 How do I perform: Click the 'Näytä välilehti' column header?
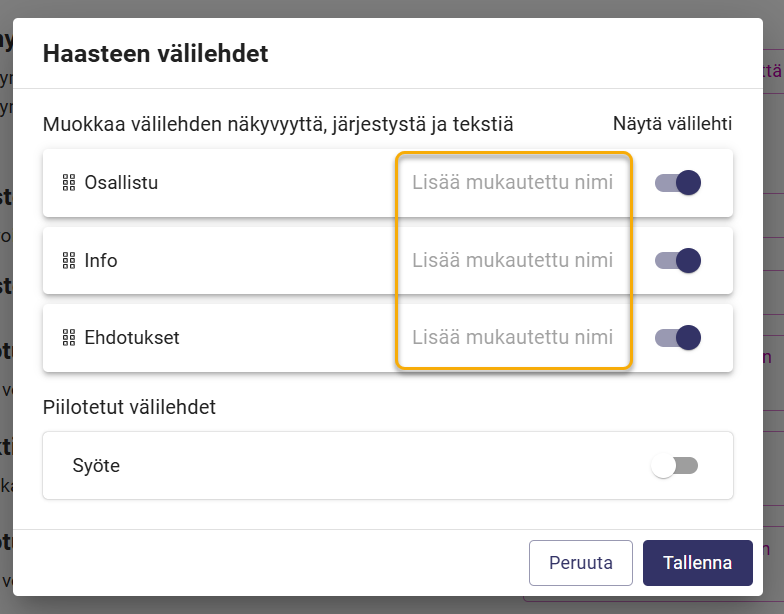pyautogui.click(x=672, y=124)
